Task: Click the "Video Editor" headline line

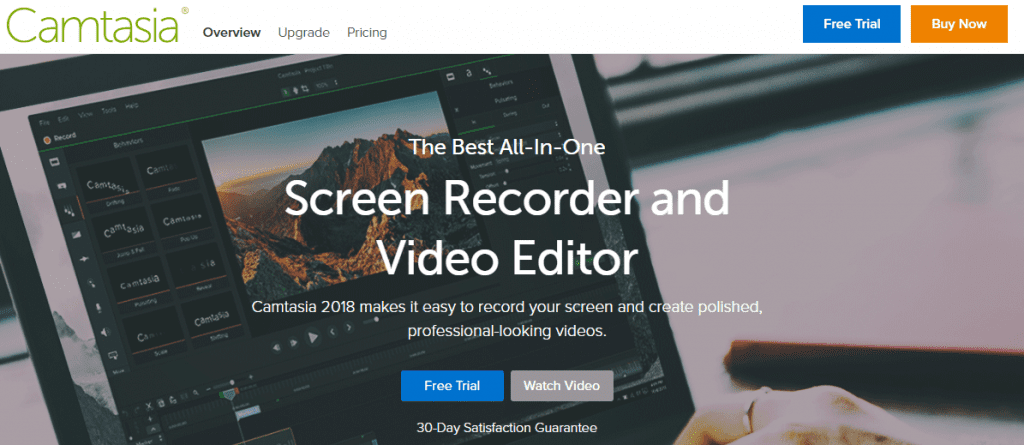Action: (x=508, y=257)
